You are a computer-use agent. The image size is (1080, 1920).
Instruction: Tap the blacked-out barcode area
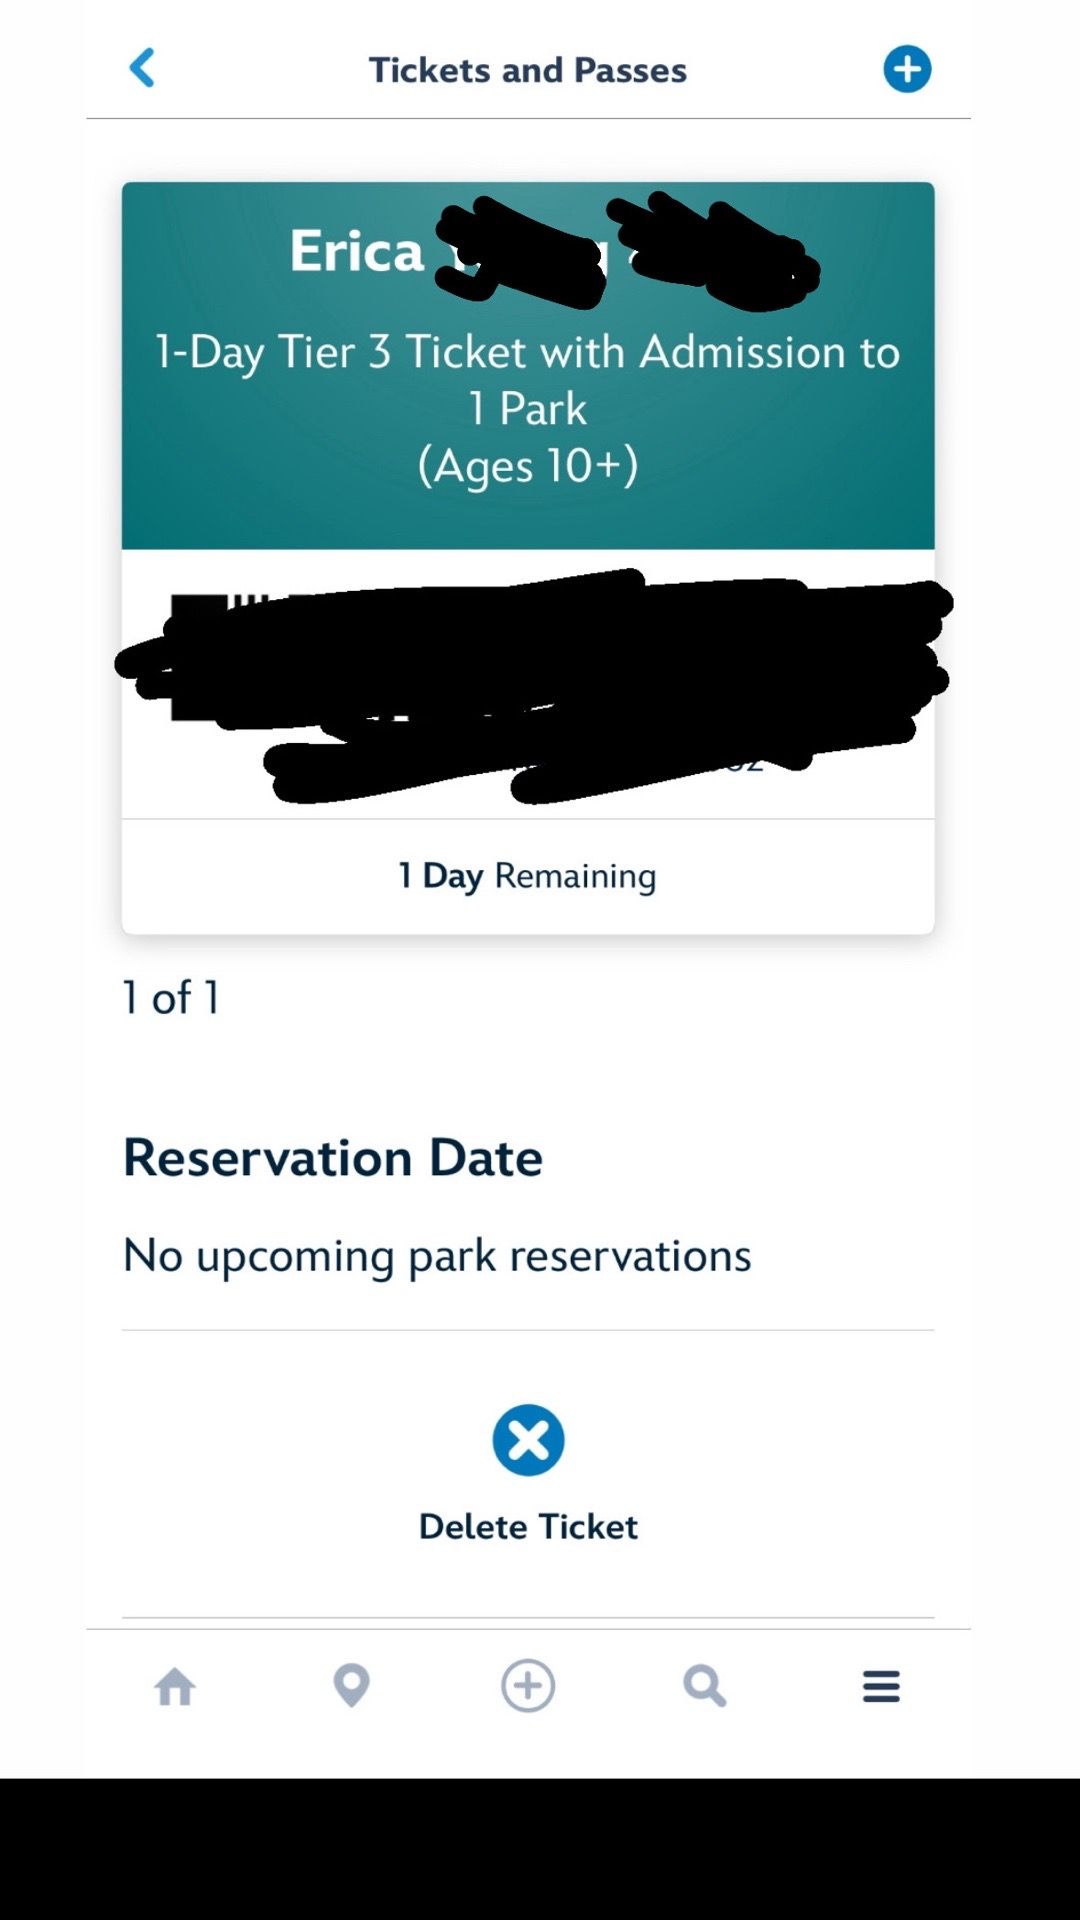pyautogui.click(x=533, y=685)
